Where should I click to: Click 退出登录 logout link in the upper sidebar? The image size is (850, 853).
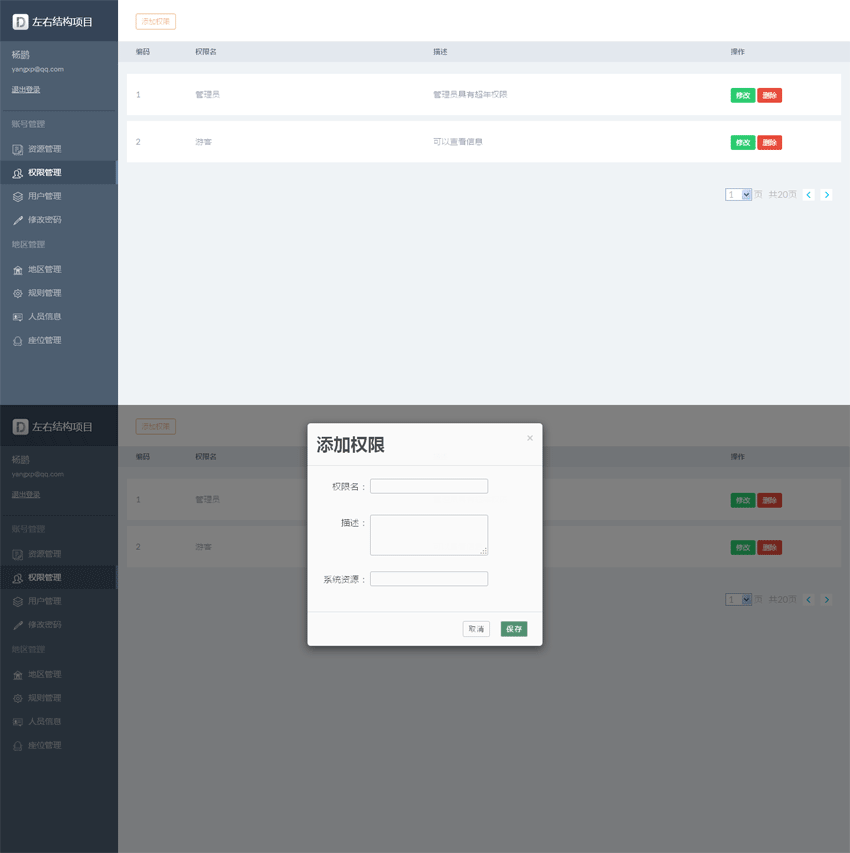(26, 90)
